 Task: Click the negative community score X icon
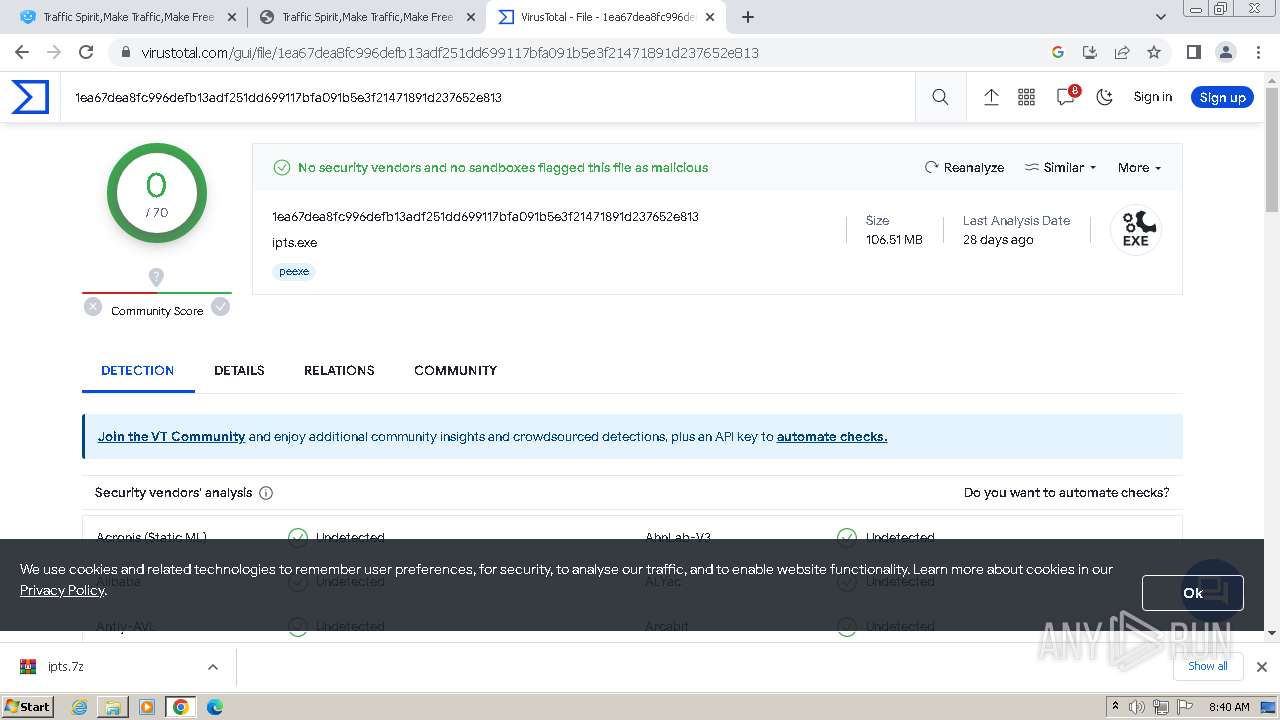(x=93, y=307)
